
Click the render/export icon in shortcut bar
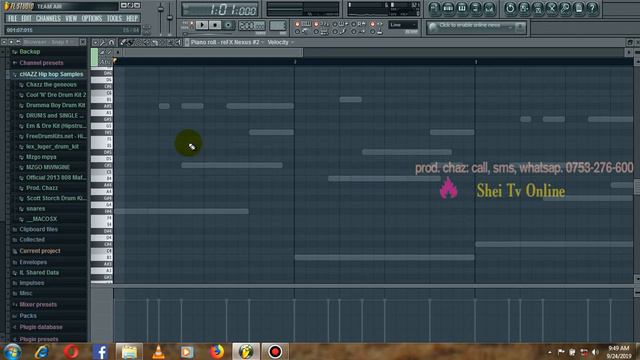[x=538, y=8]
